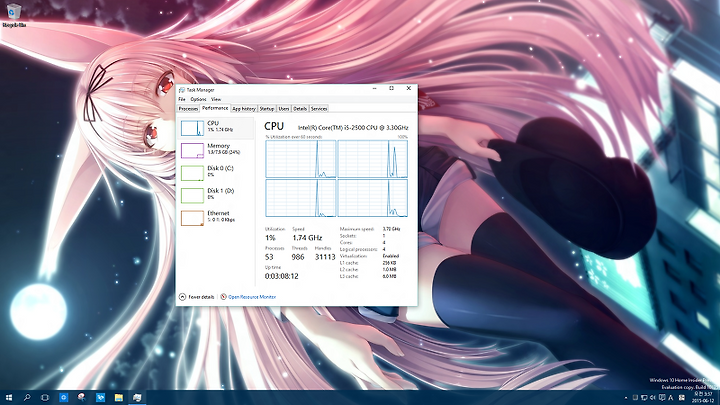Click the Open Resource Monitor link
The width and height of the screenshot is (720, 405).
pyautogui.click(x=252, y=297)
